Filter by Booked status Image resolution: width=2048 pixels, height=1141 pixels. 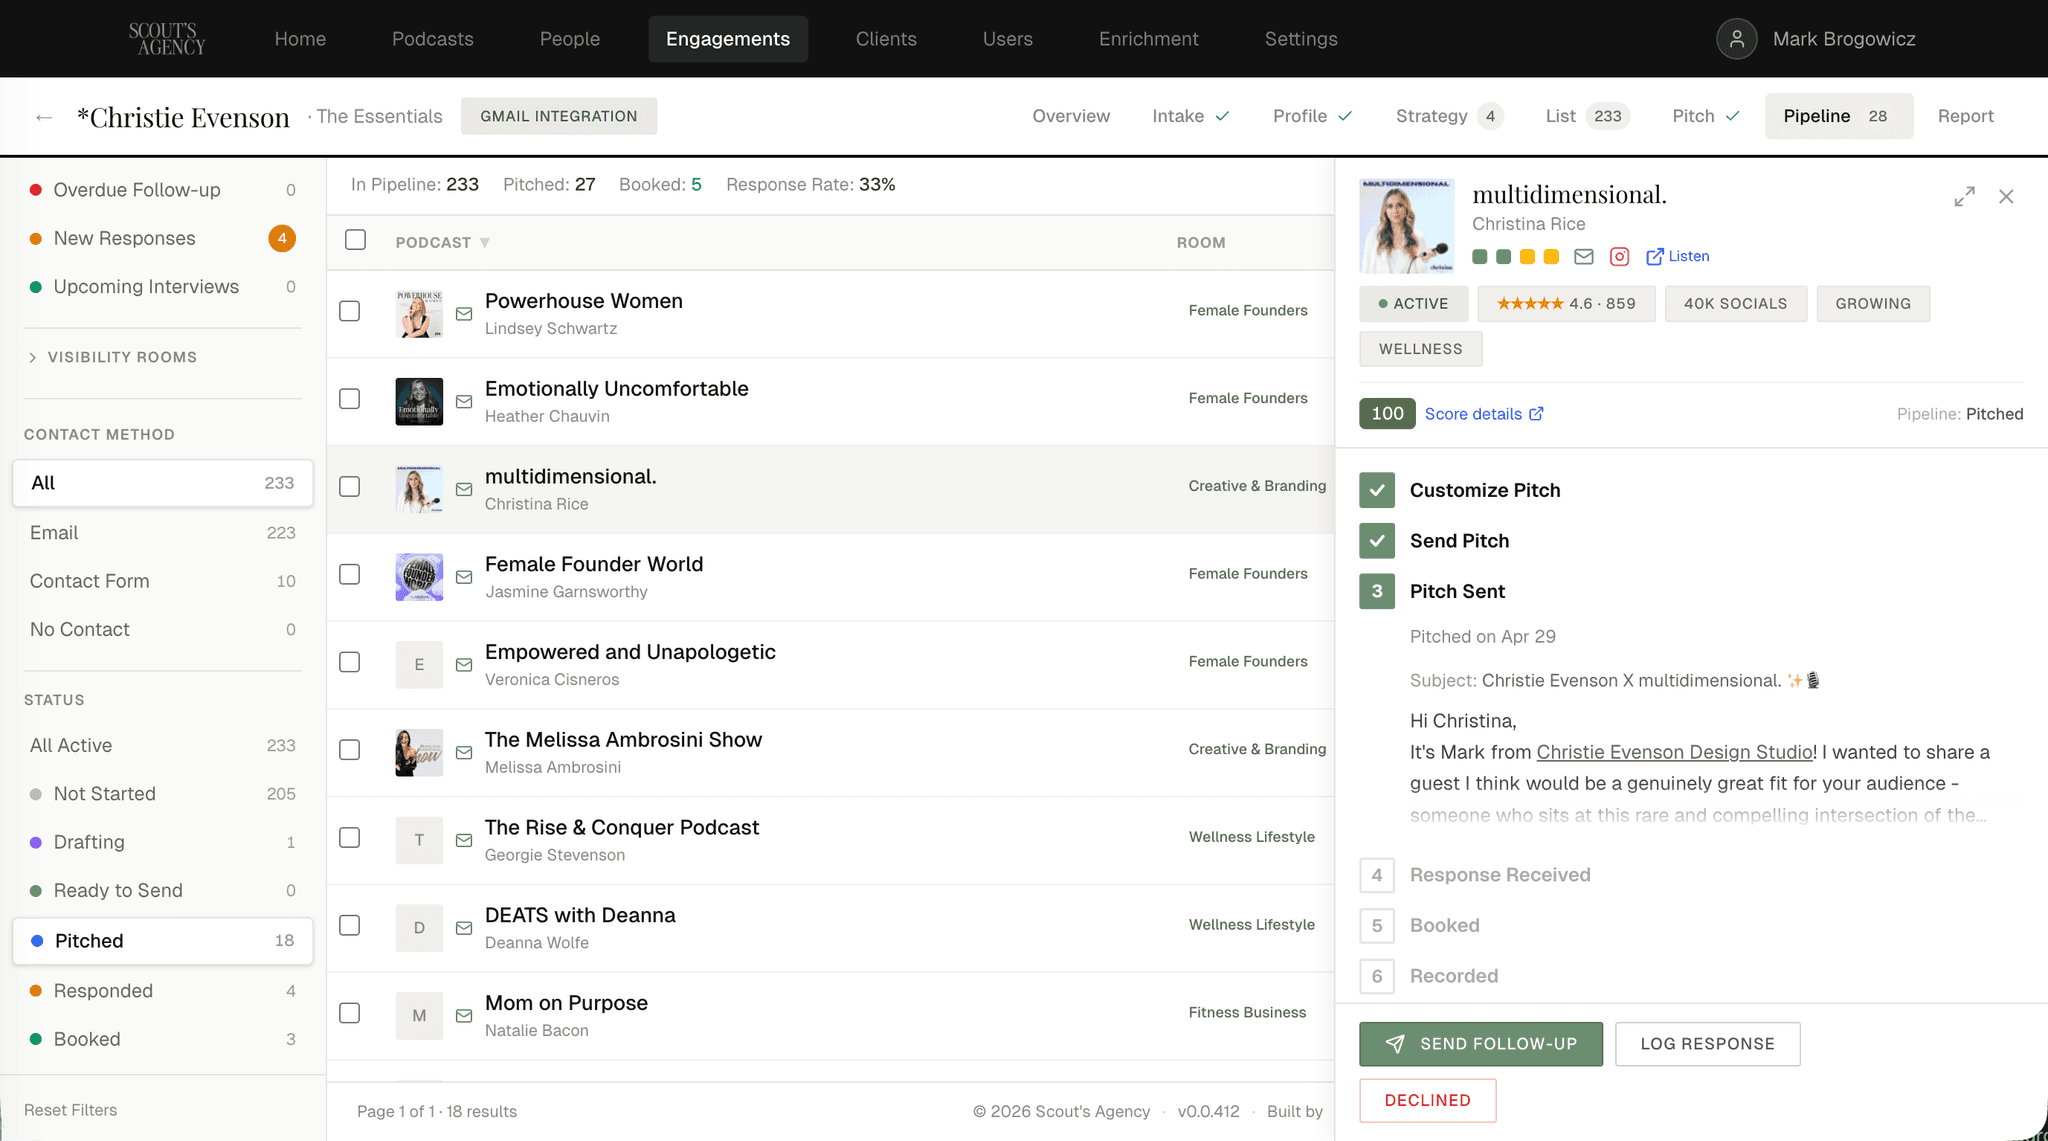pos(163,1039)
